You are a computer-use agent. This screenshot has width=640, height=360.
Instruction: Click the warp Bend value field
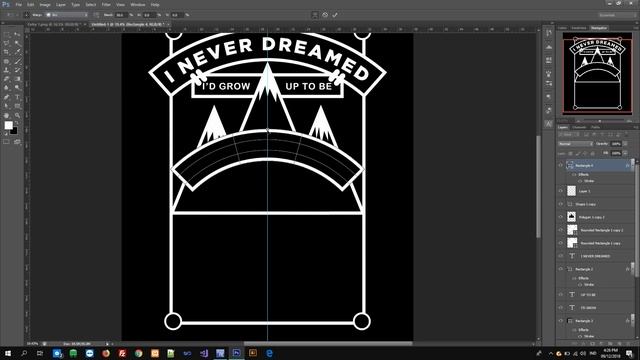(x=120, y=15)
